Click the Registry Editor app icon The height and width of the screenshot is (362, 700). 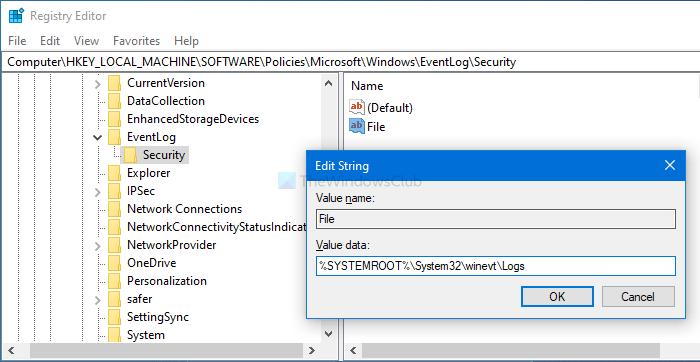coord(16,16)
